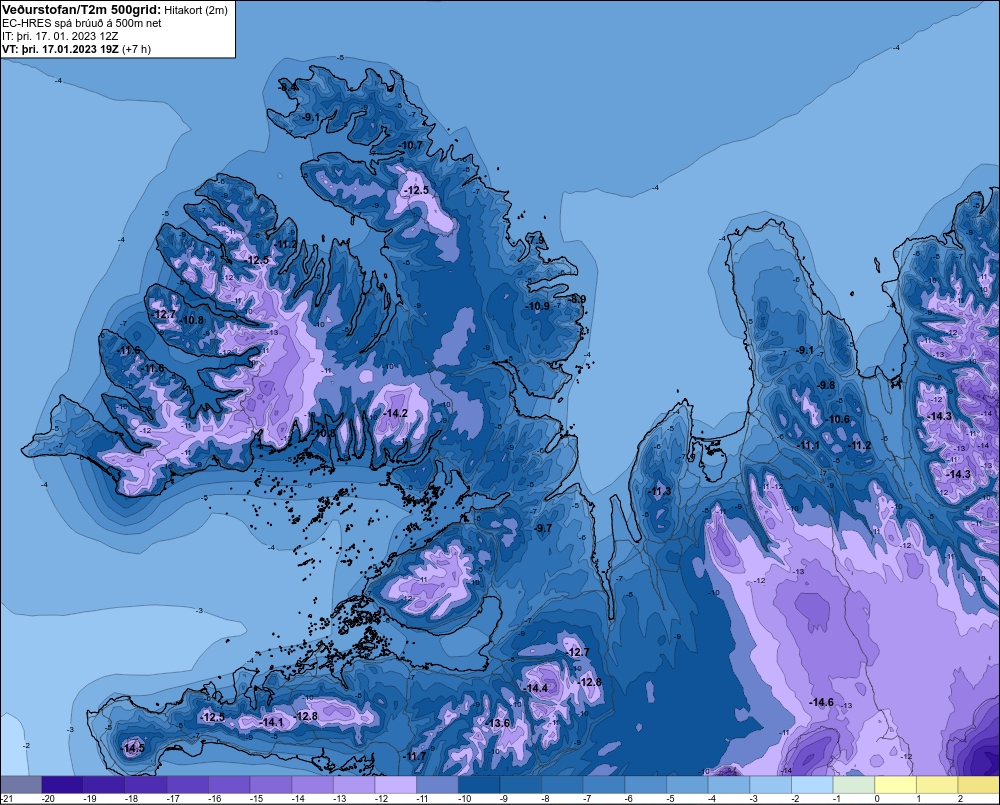Click legend scale label -19
The image size is (1000, 805).
(89, 799)
